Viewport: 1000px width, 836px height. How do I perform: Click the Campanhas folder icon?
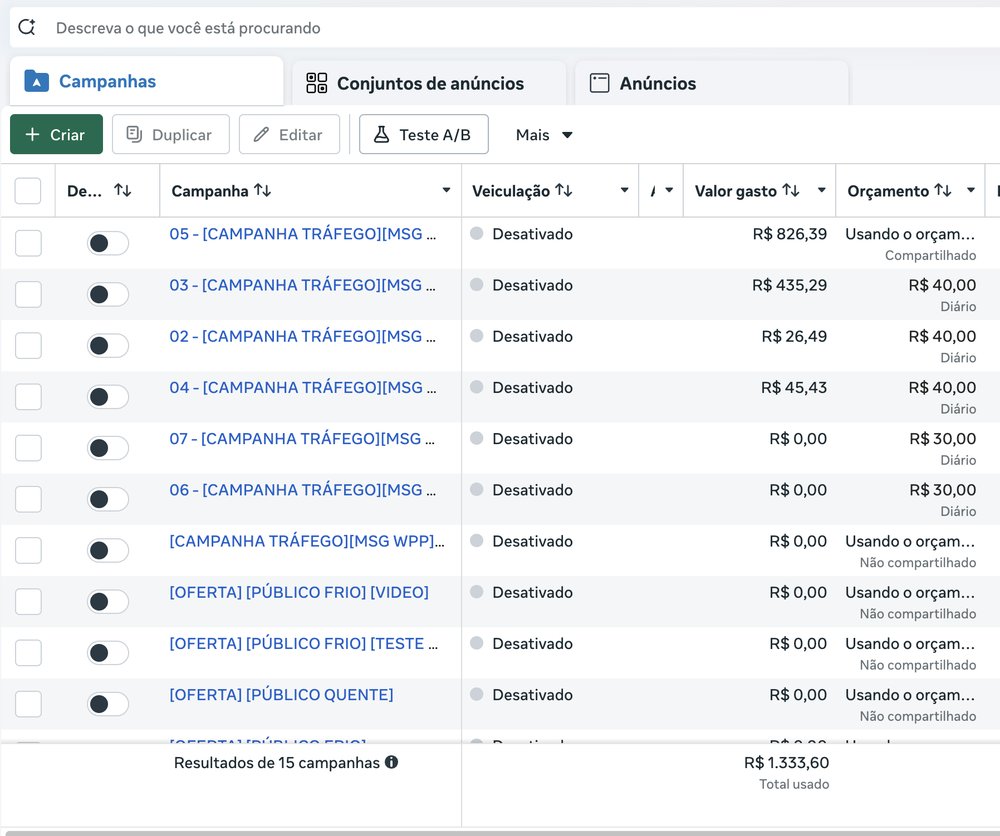[36, 82]
